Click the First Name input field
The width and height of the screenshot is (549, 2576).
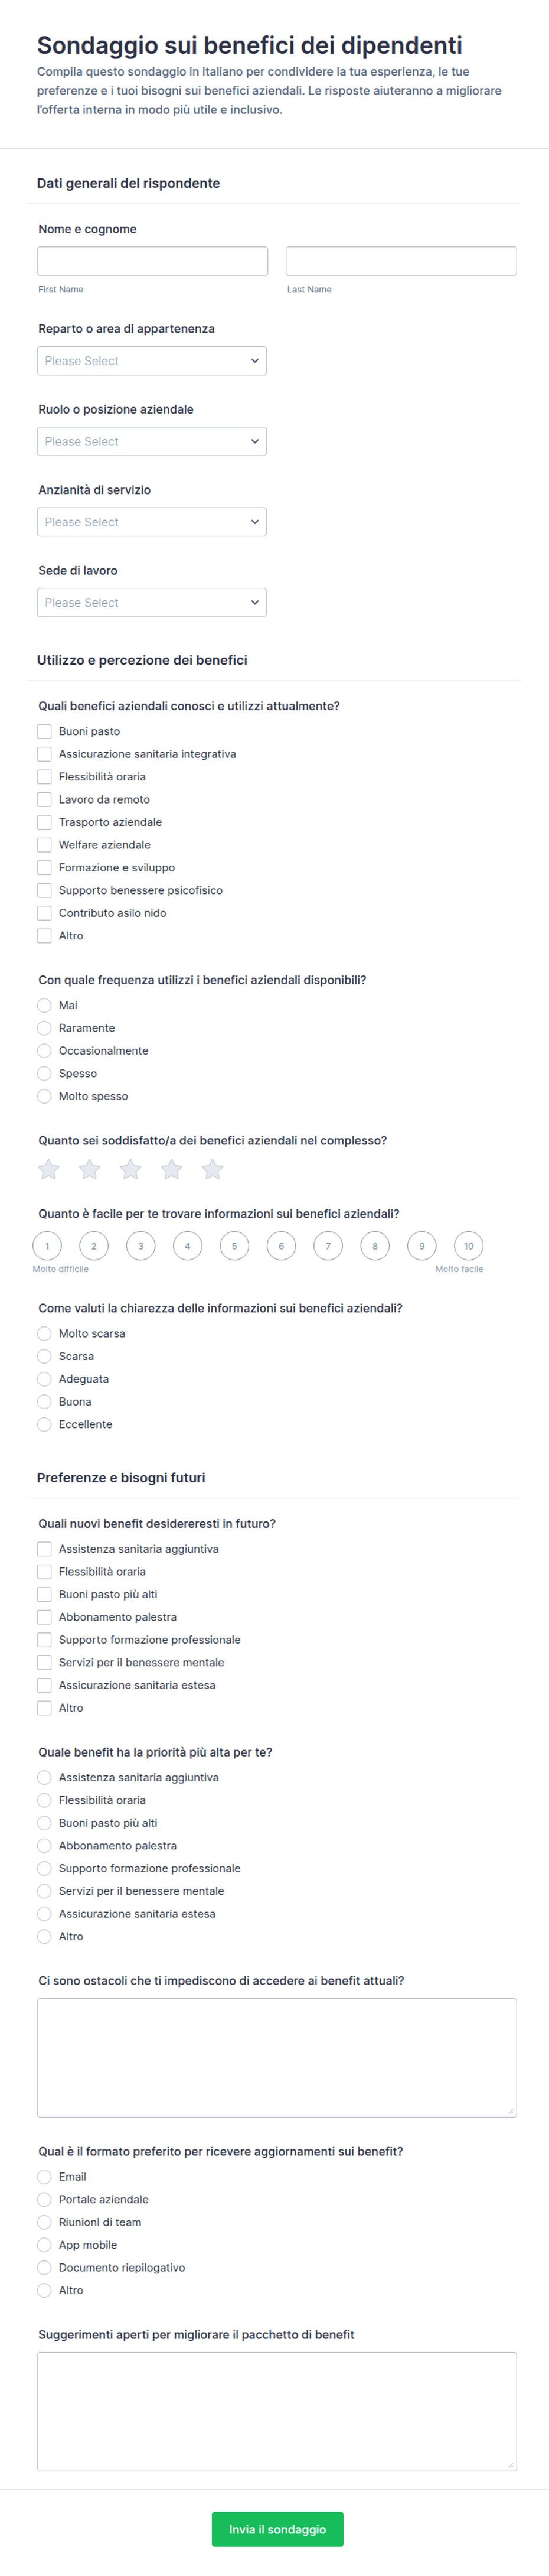pos(152,261)
